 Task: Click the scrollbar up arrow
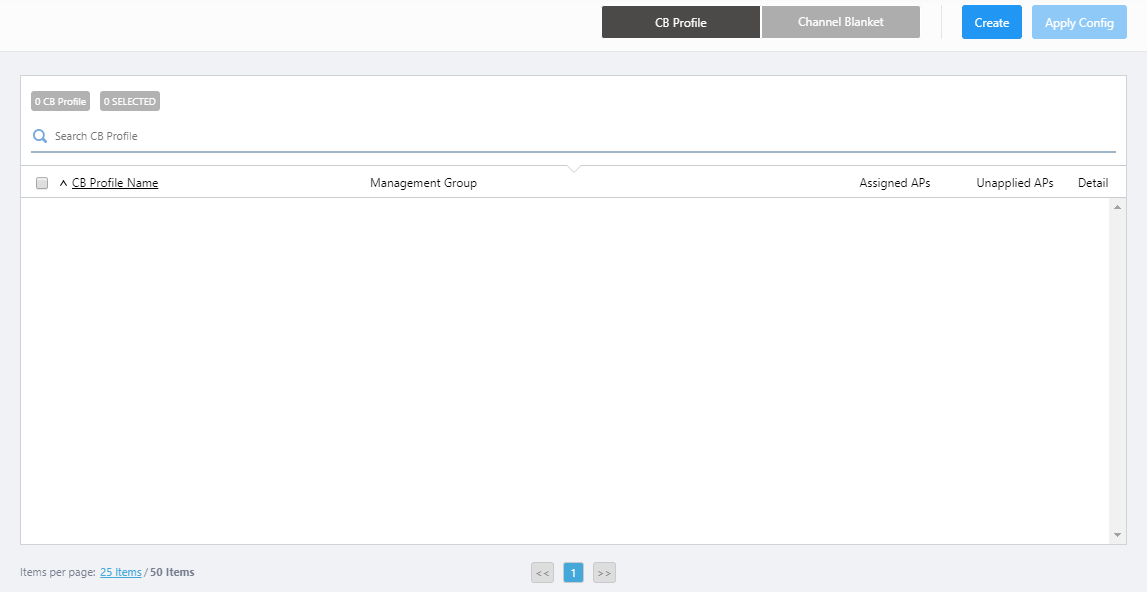click(x=1118, y=207)
